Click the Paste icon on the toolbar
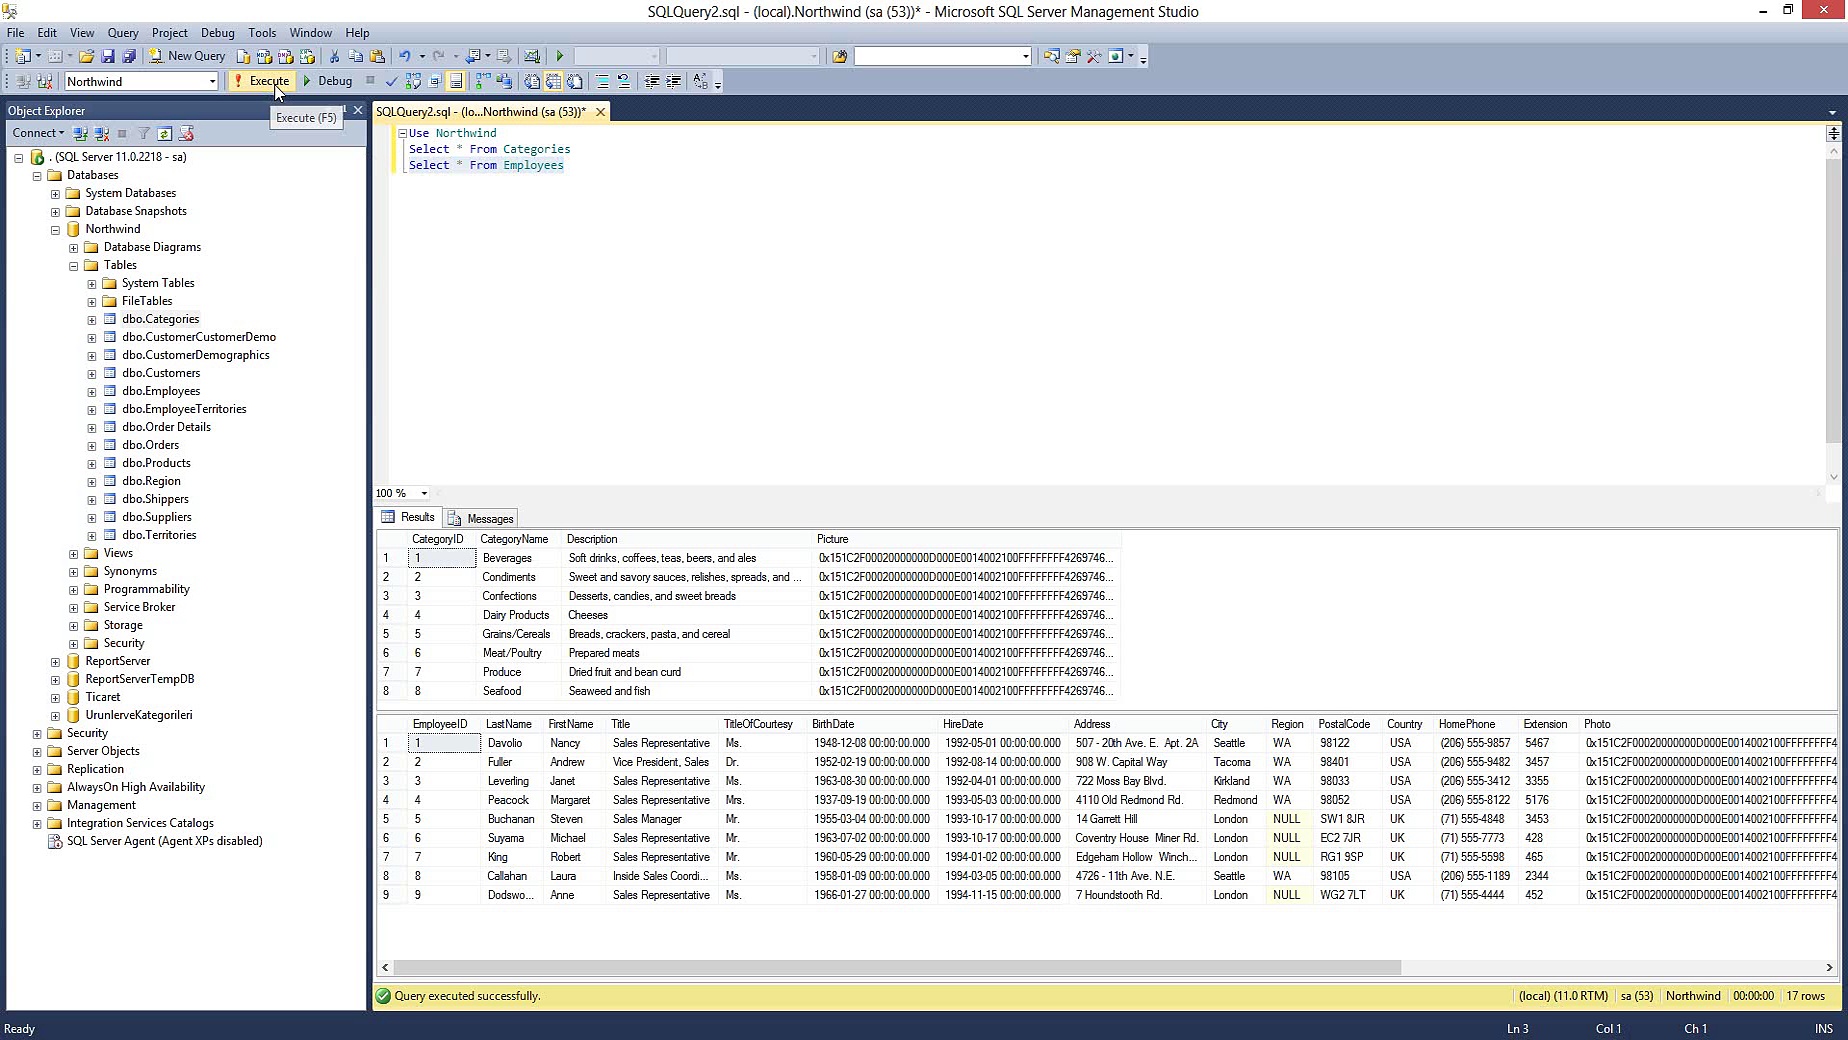 click(x=378, y=55)
